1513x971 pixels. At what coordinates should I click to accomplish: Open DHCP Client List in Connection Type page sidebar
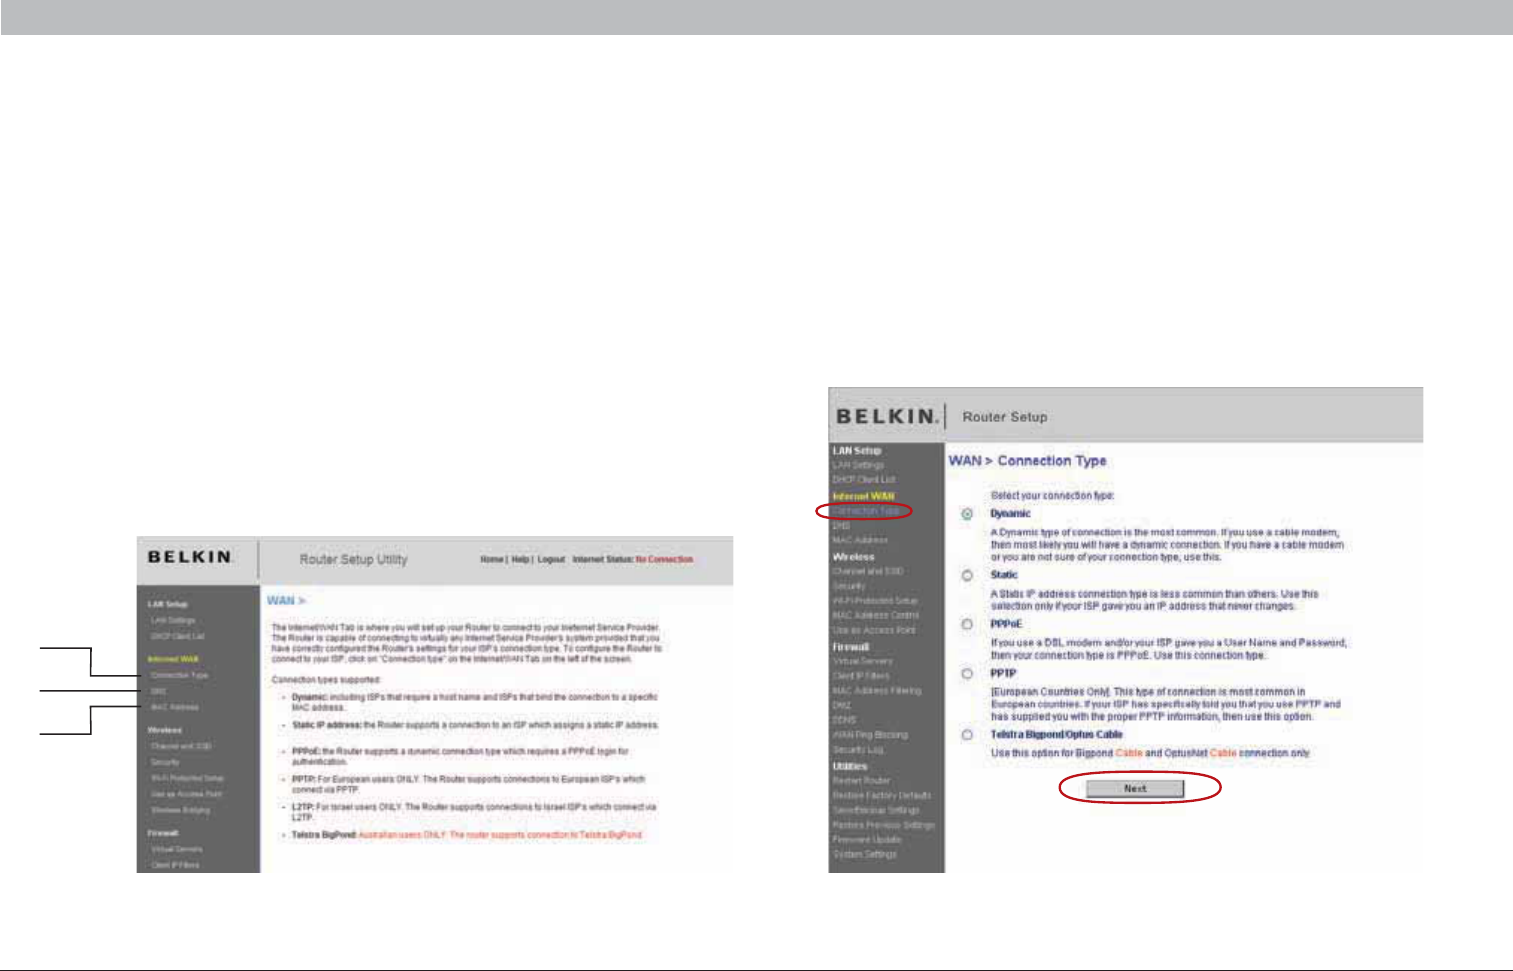click(864, 480)
